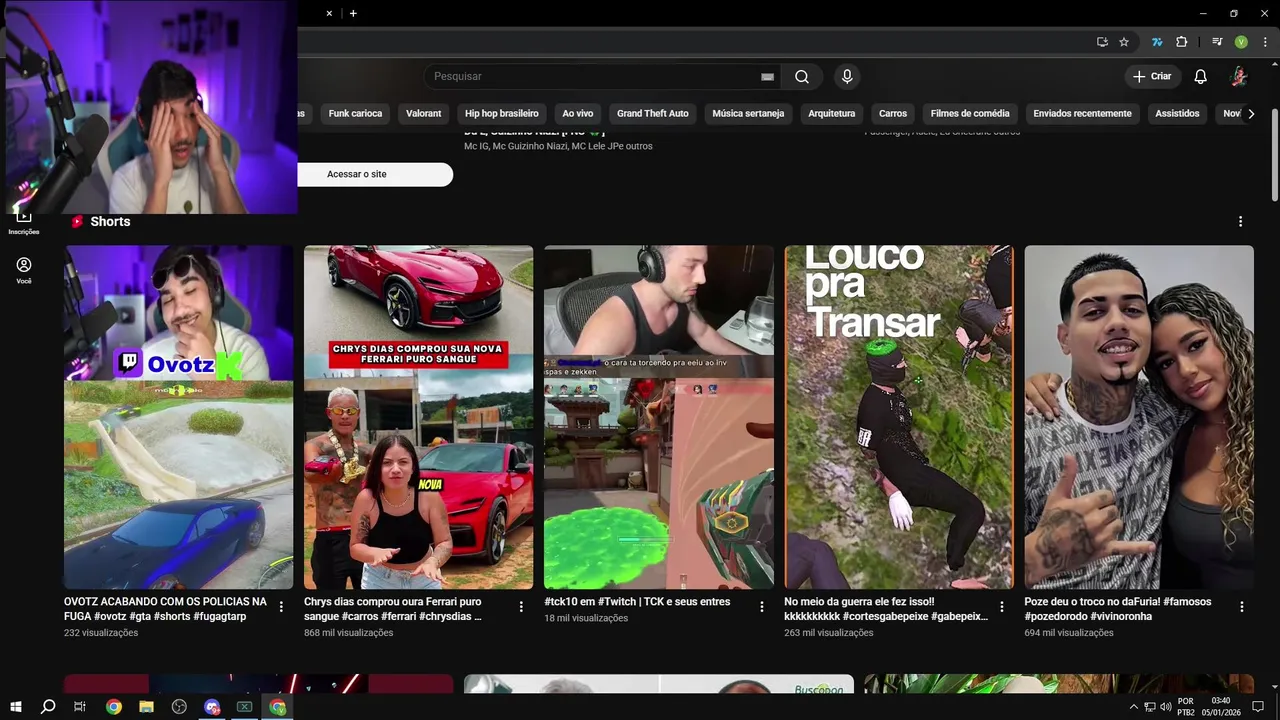Select the Carros chip
Image resolution: width=1280 pixels, height=720 pixels.
coord(893,114)
